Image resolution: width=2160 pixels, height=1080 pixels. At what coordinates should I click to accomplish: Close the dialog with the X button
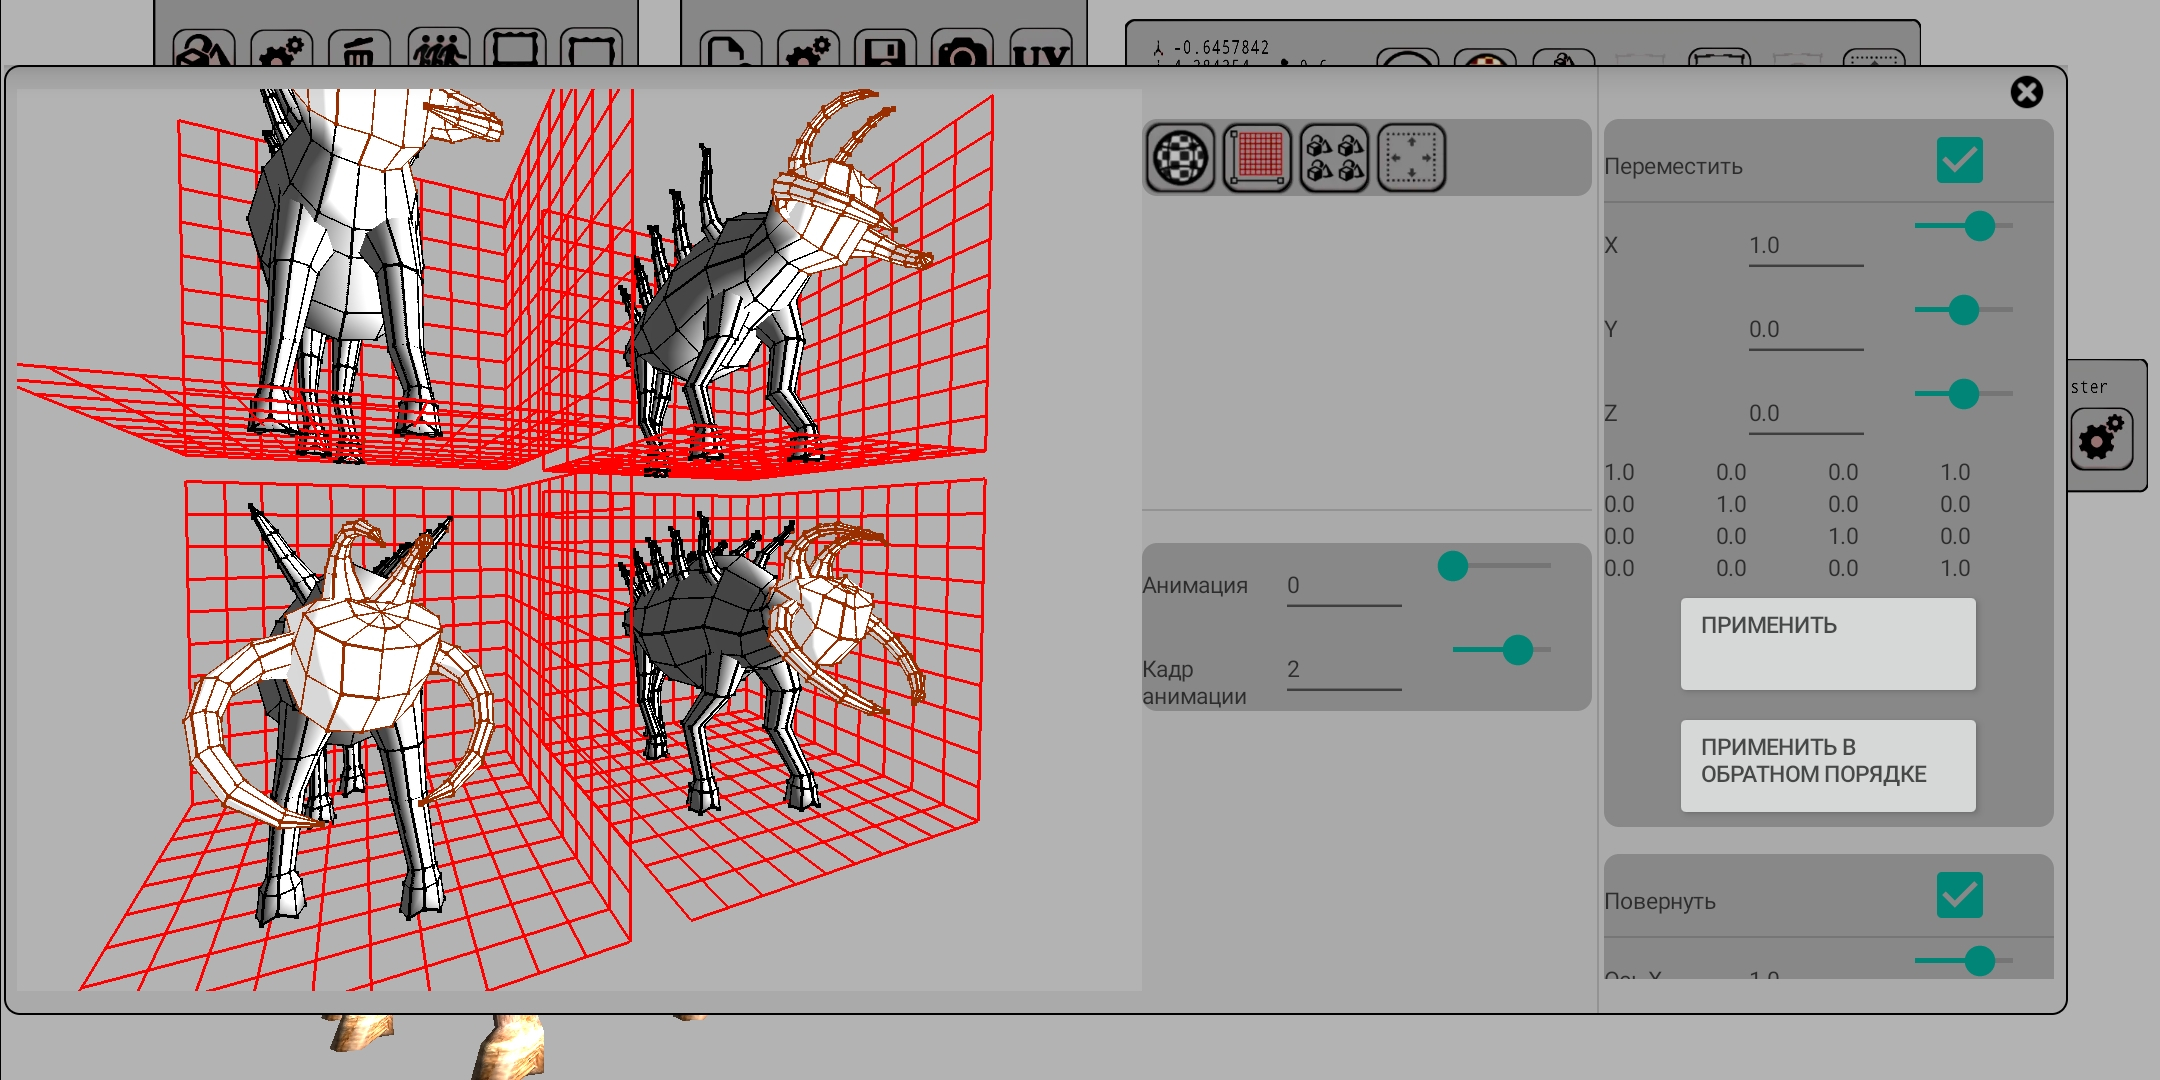click(2027, 92)
